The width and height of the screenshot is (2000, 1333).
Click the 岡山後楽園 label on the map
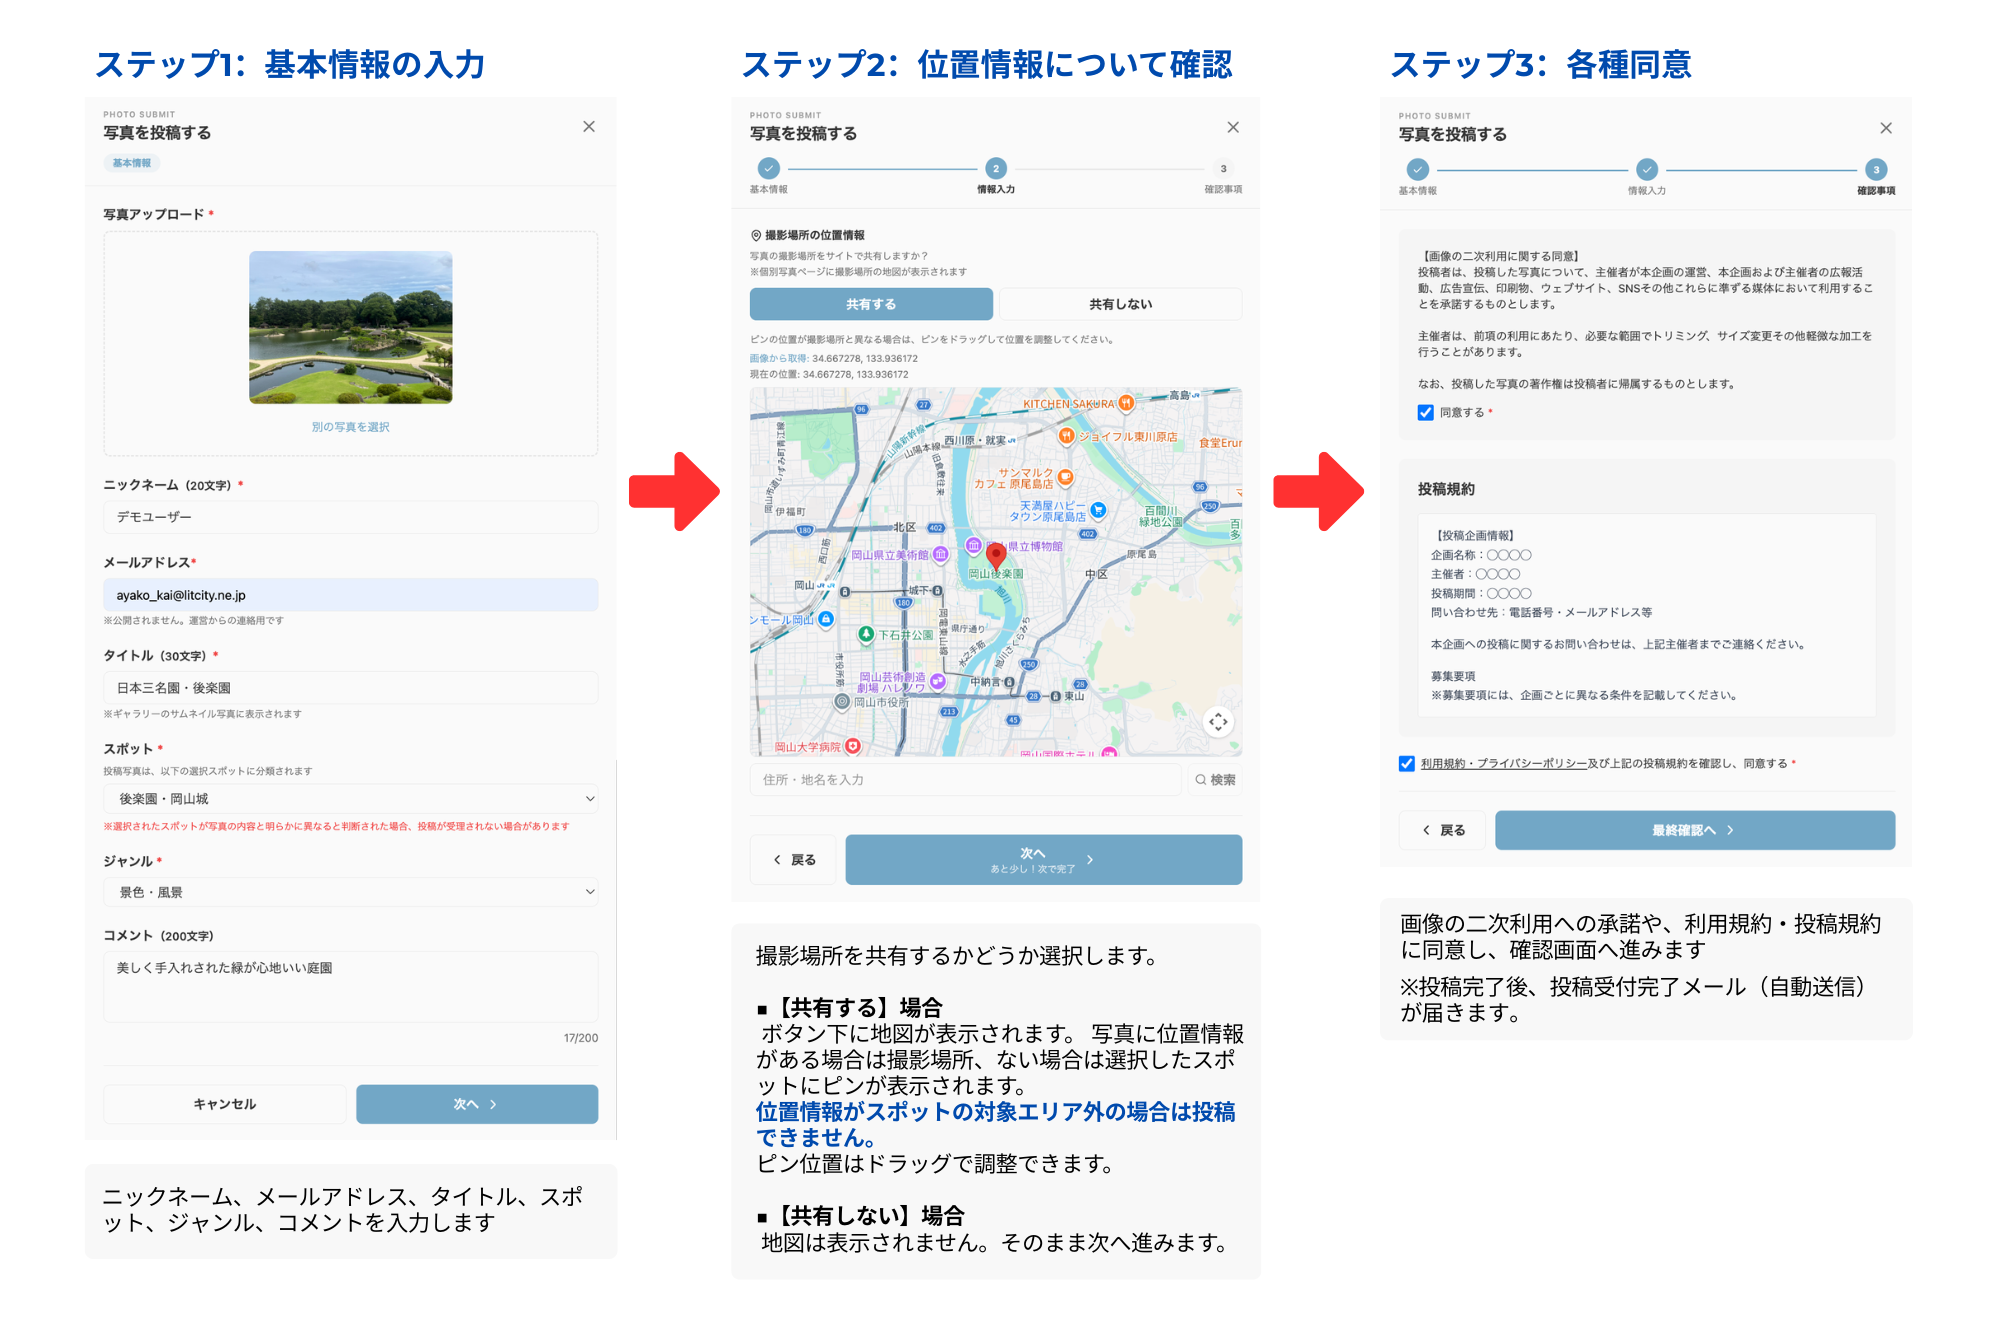996,574
